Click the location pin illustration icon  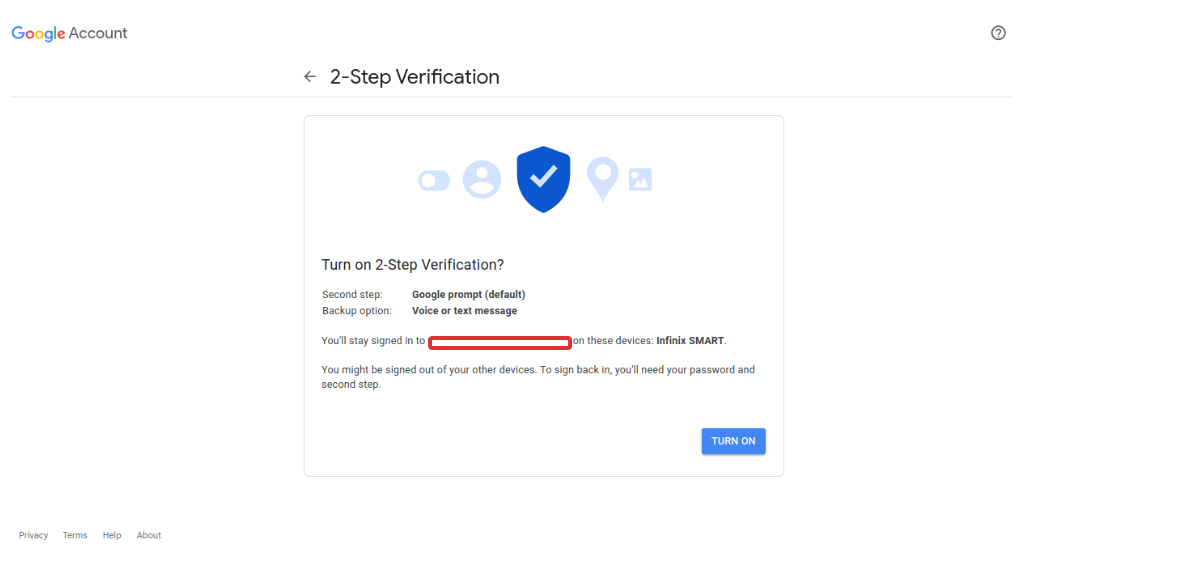point(602,178)
